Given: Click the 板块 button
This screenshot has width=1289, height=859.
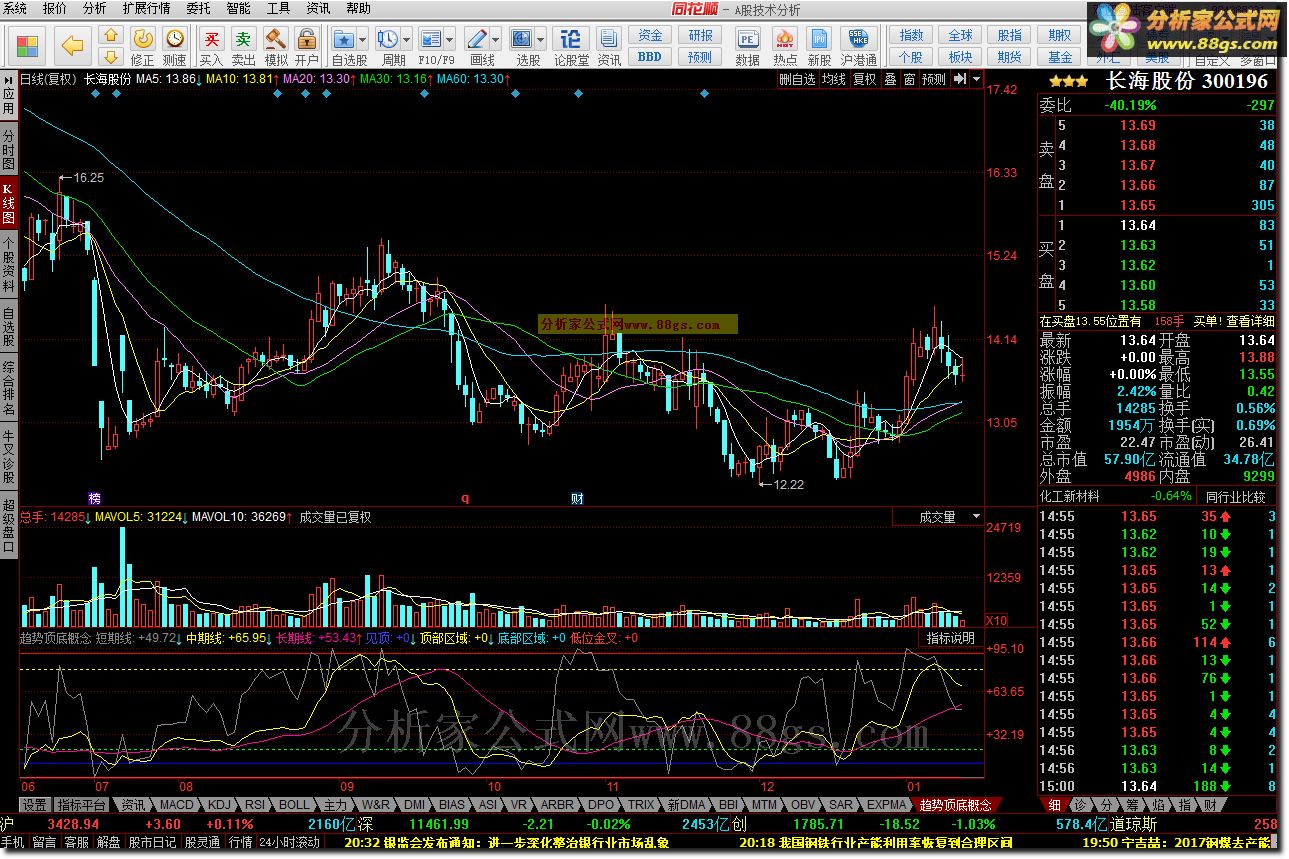Looking at the screenshot, I should tap(960, 57).
